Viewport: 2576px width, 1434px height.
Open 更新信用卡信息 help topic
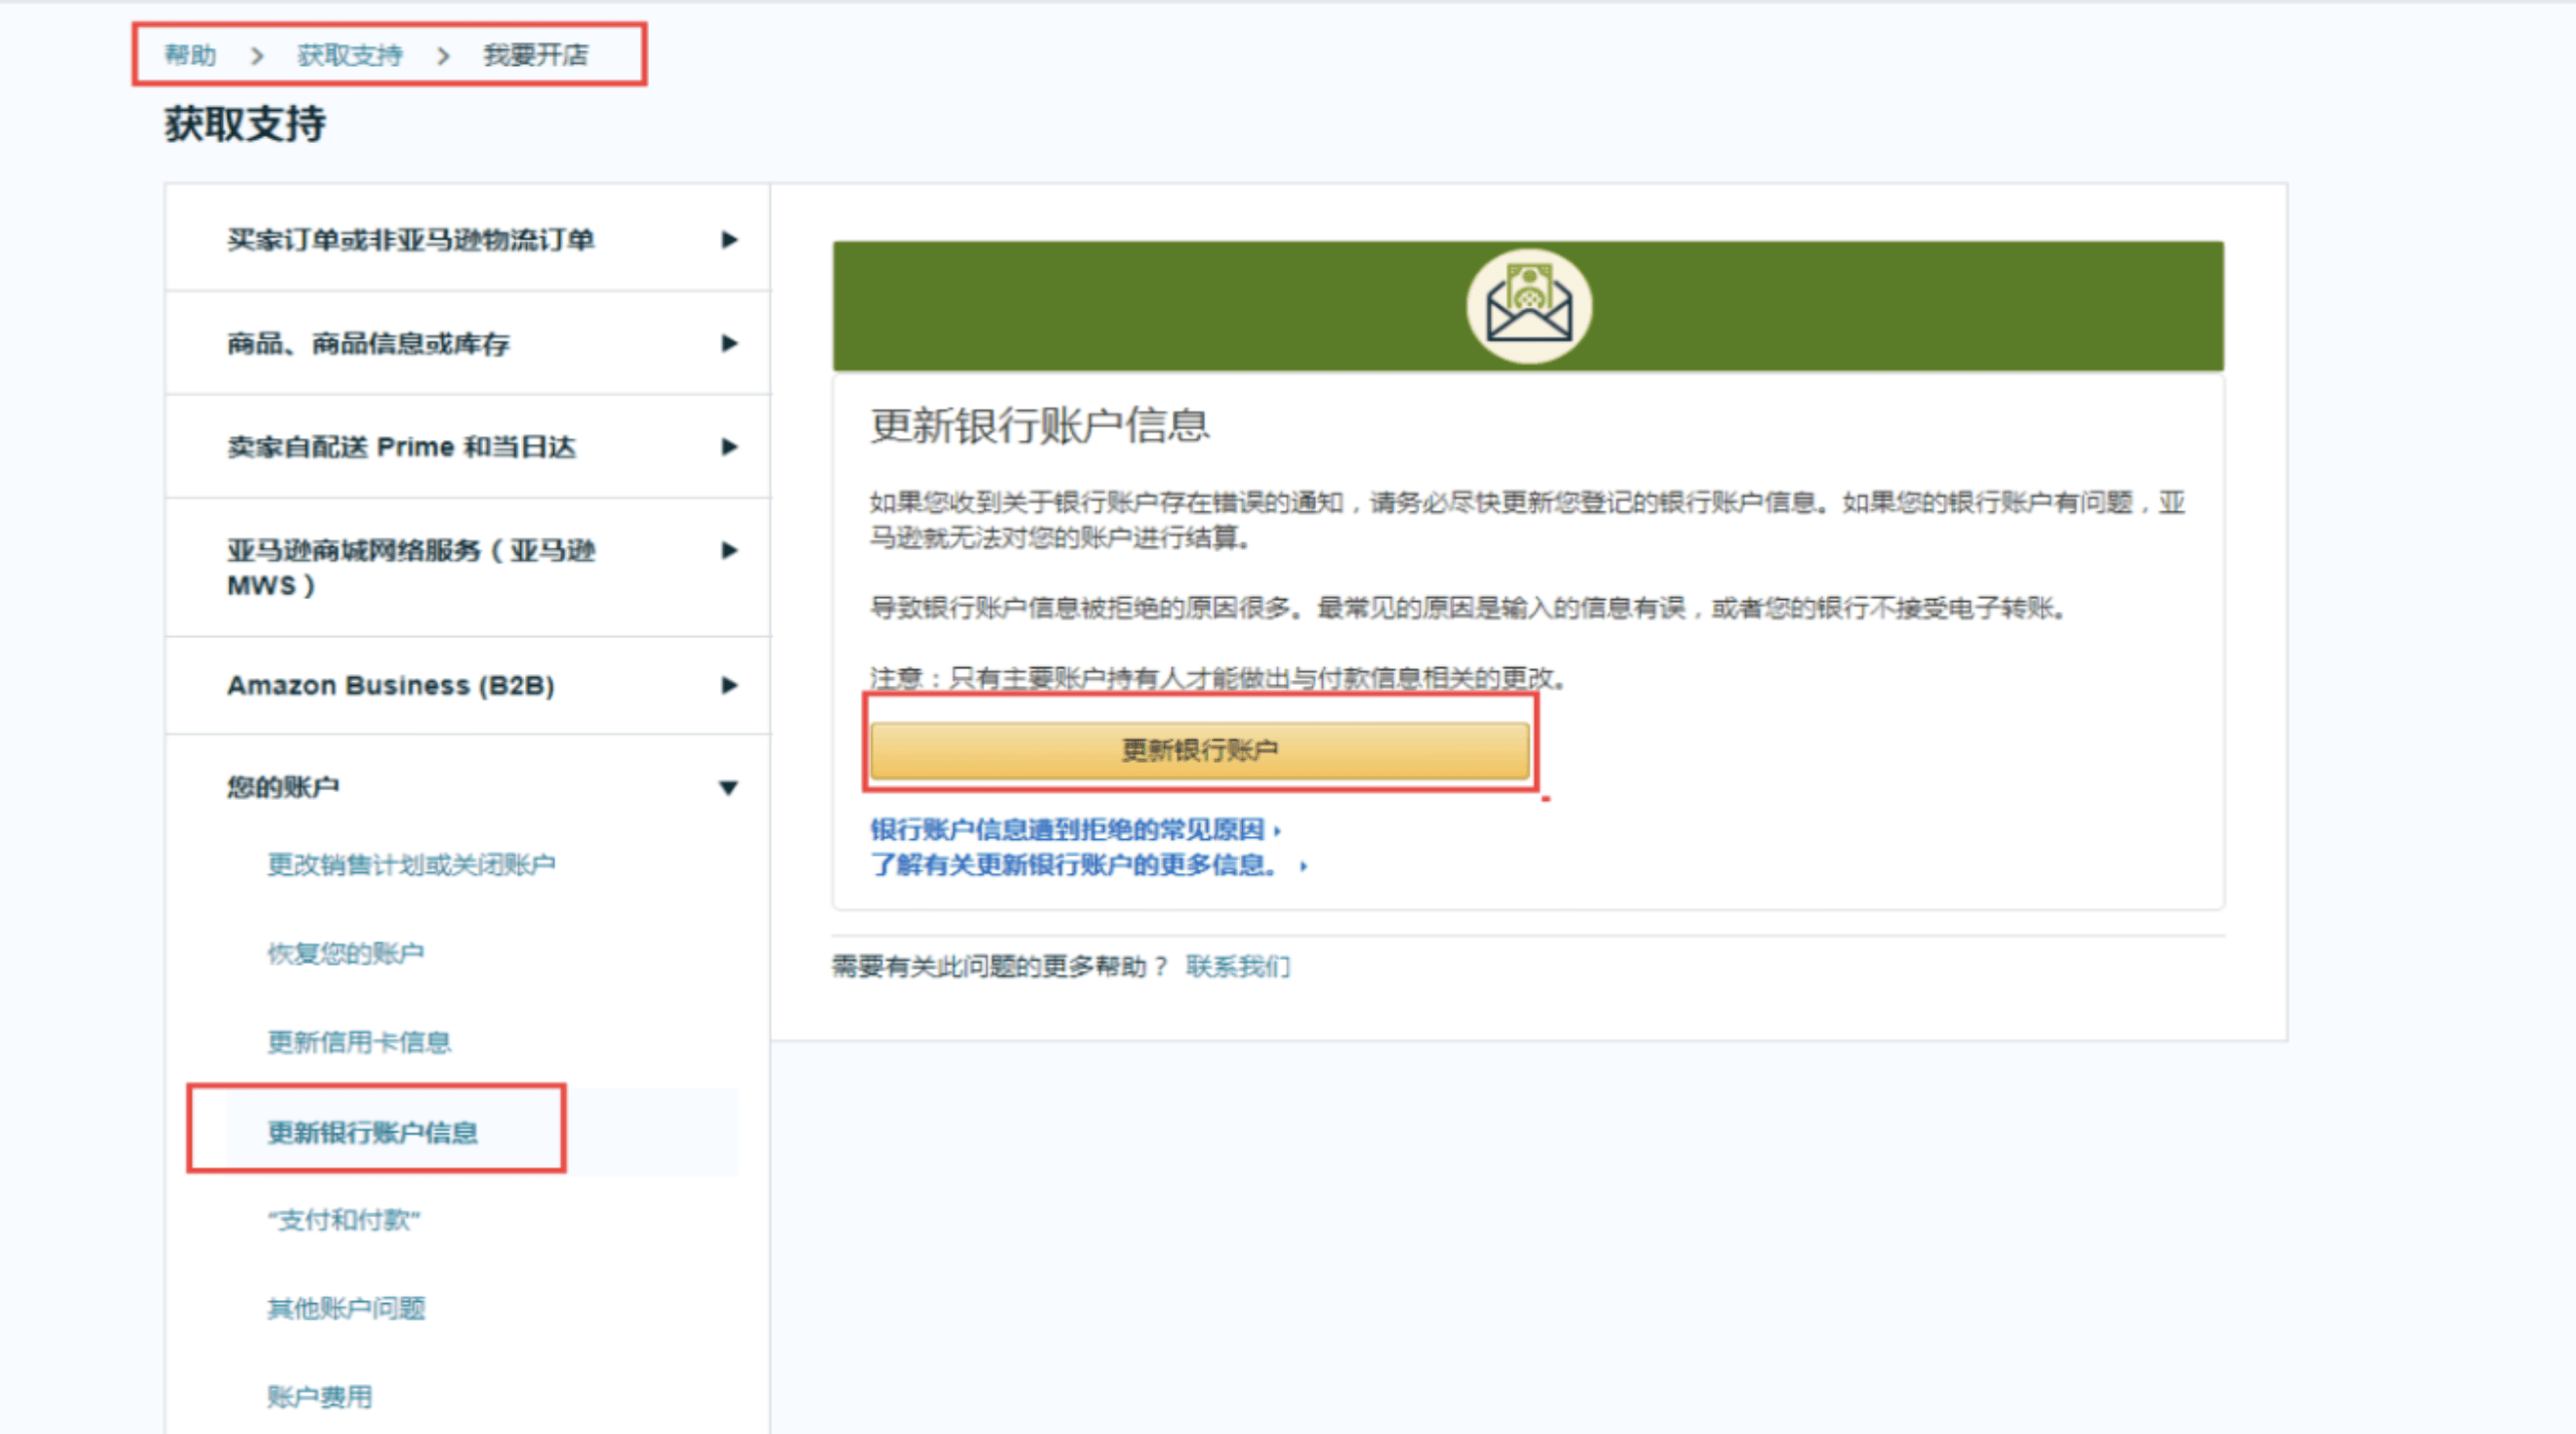358,1042
